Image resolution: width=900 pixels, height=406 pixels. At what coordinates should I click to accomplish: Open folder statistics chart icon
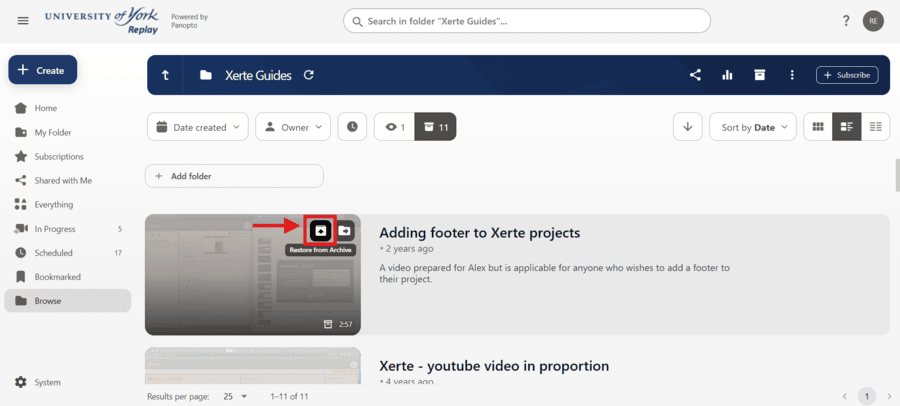[x=727, y=75]
